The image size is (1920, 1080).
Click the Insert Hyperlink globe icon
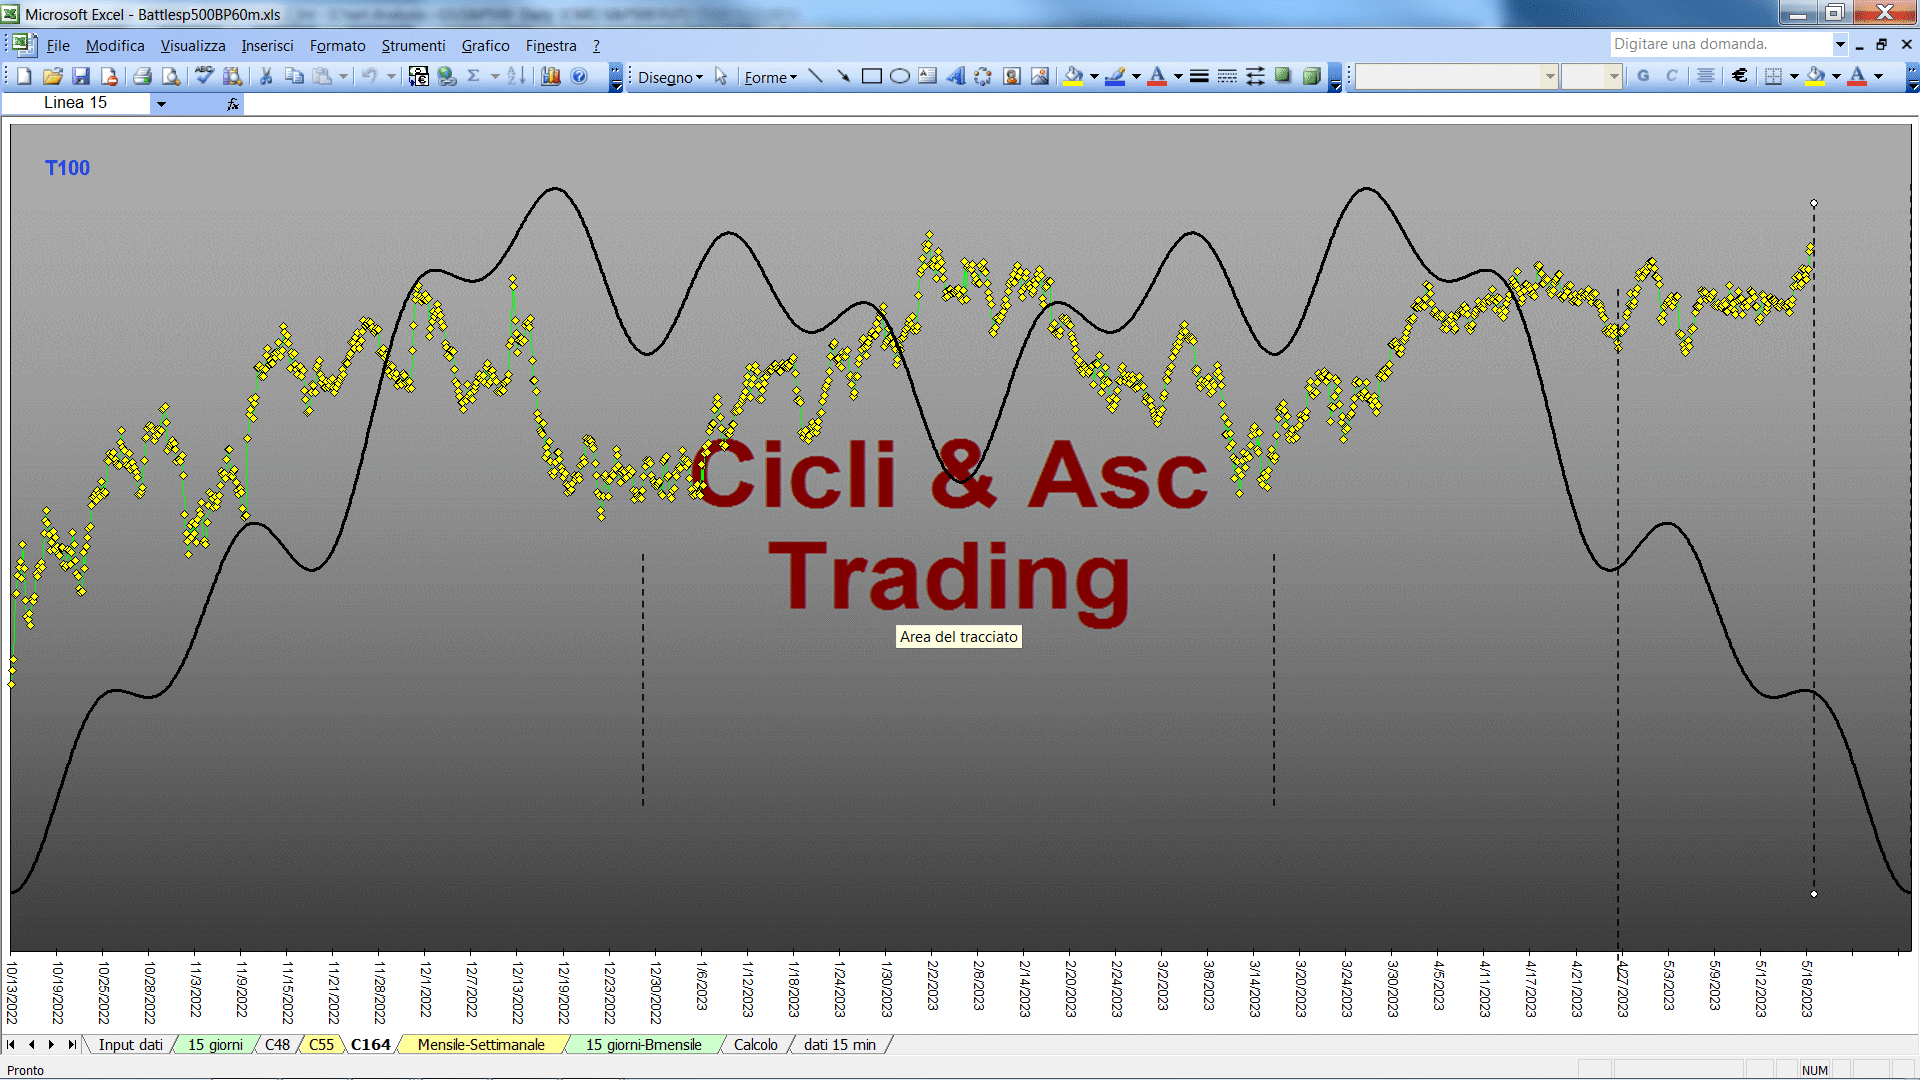[x=447, y=77]
